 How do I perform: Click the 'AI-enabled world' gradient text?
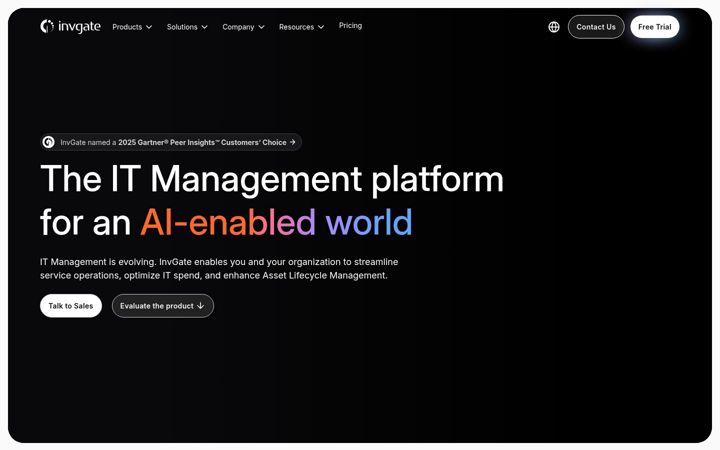[276, 222]
